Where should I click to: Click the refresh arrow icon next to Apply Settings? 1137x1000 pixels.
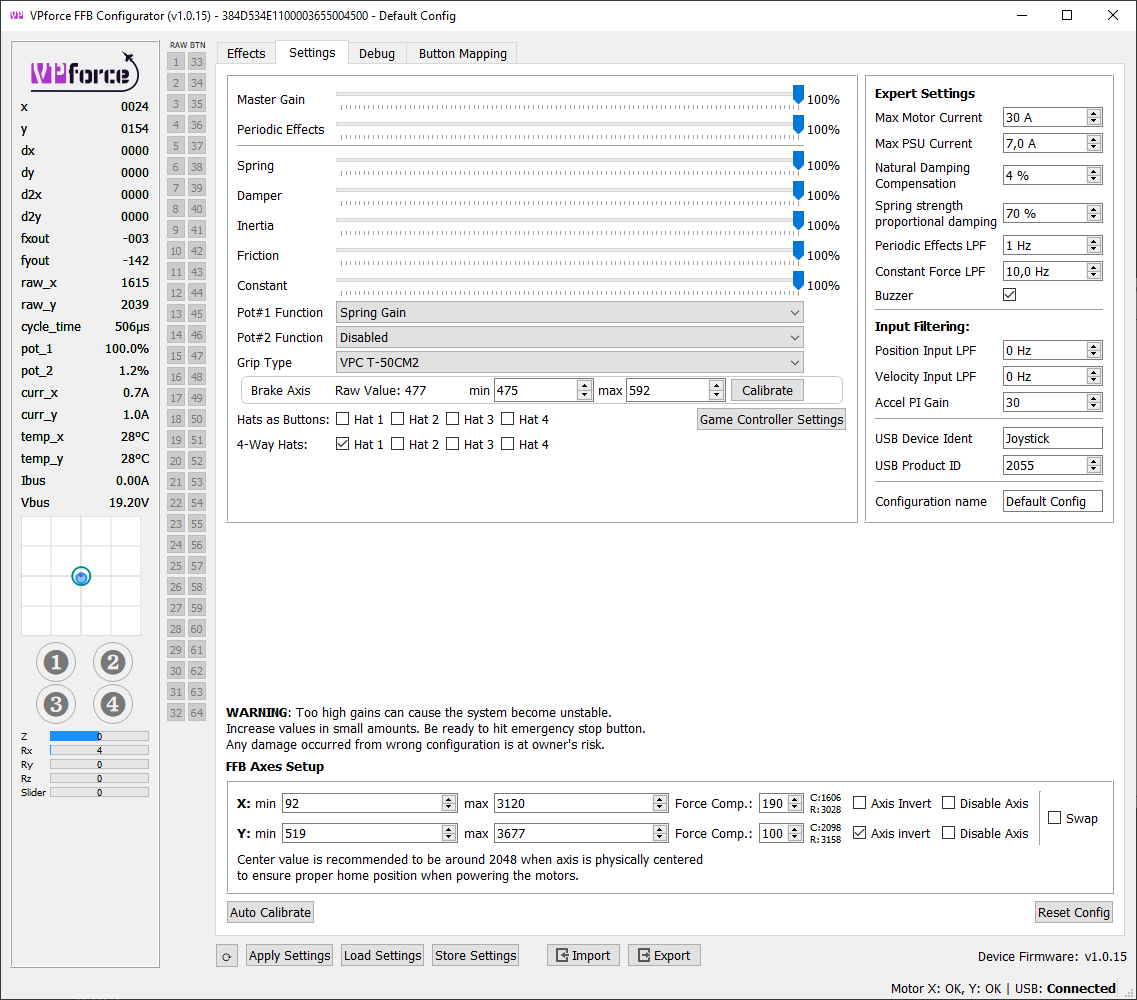(x=227, y=955)
